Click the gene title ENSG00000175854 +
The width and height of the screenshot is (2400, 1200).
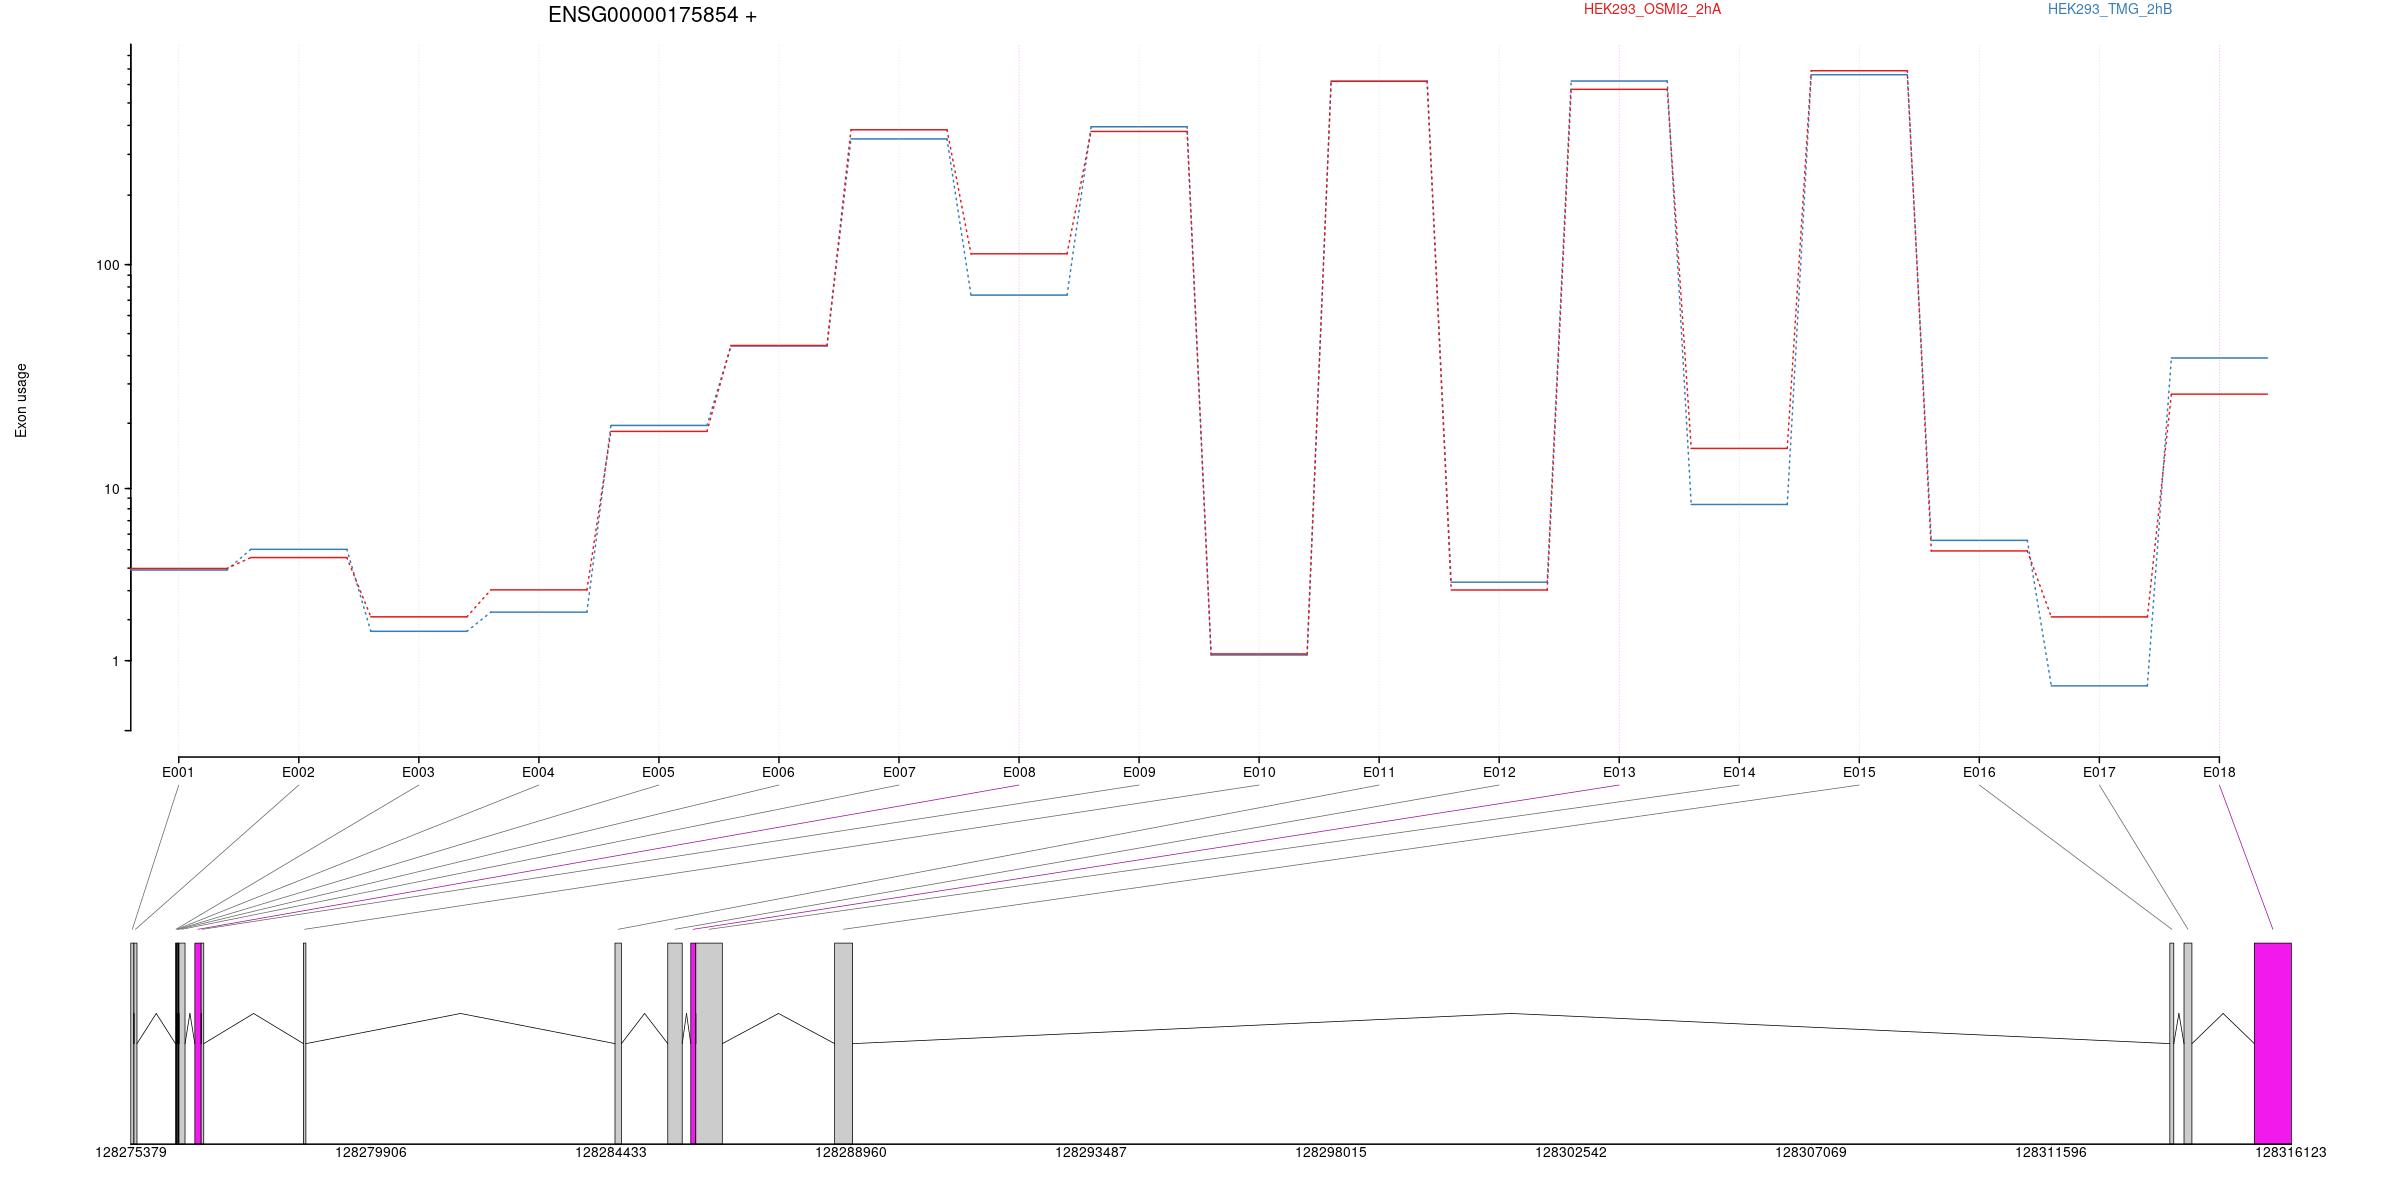pyautogui.click(x=652, y=15)
